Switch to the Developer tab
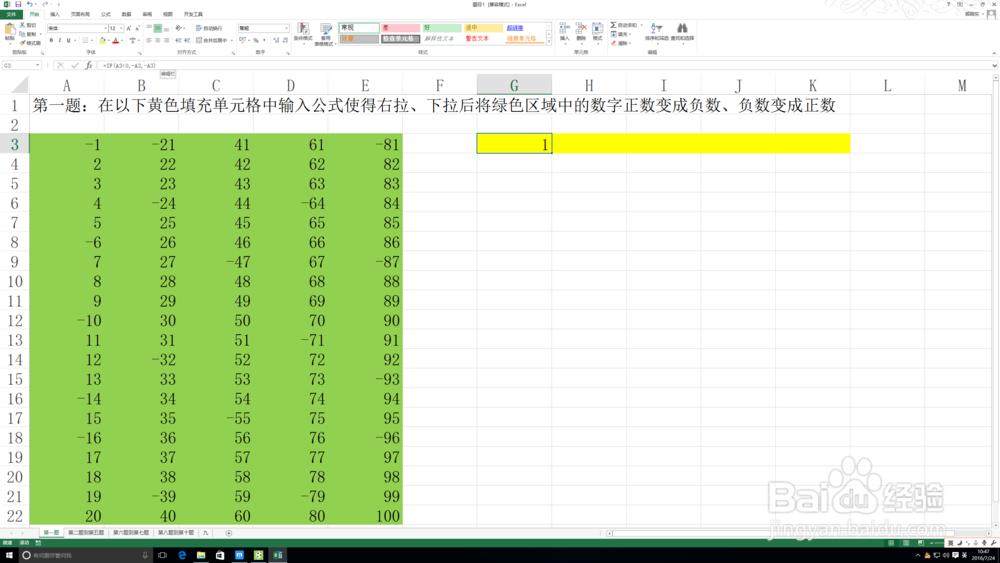 (x=193, y=14)
